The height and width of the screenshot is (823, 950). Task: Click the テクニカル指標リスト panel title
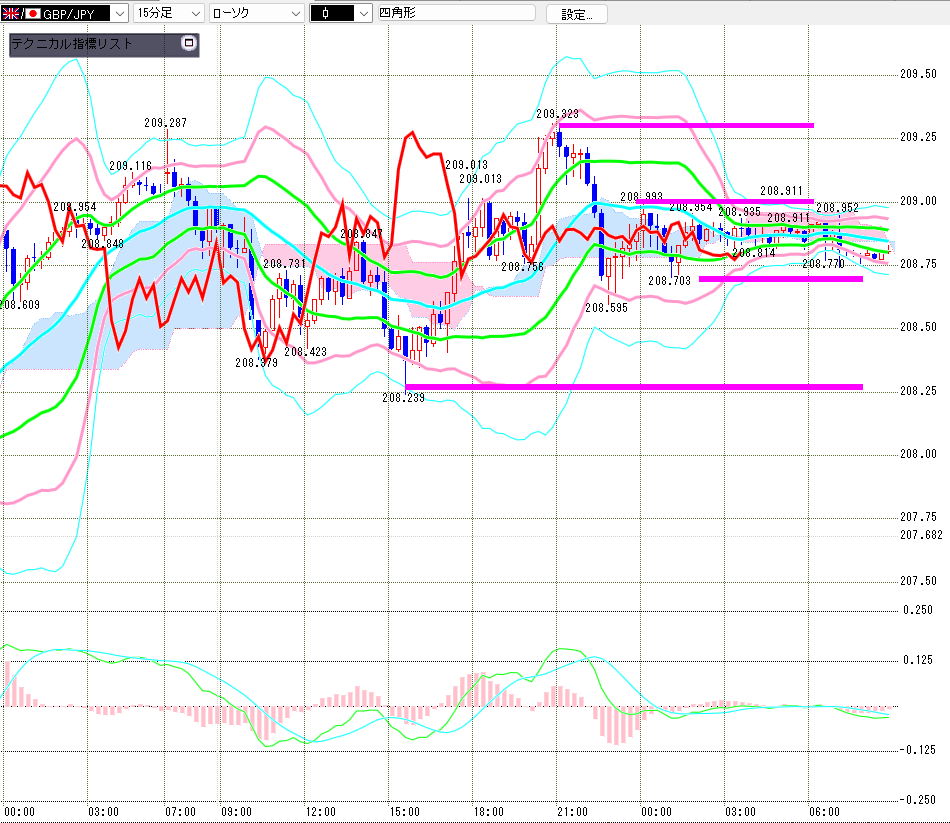(71, 44)
